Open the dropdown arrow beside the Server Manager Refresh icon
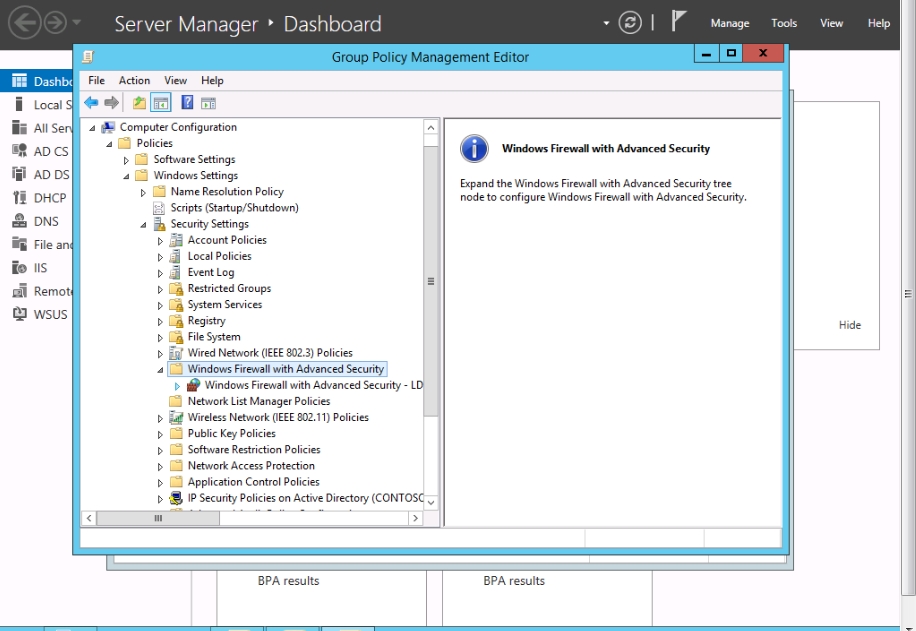Viewport: 916px width, 631px height. pyautogui.click(x=606, y=23)
